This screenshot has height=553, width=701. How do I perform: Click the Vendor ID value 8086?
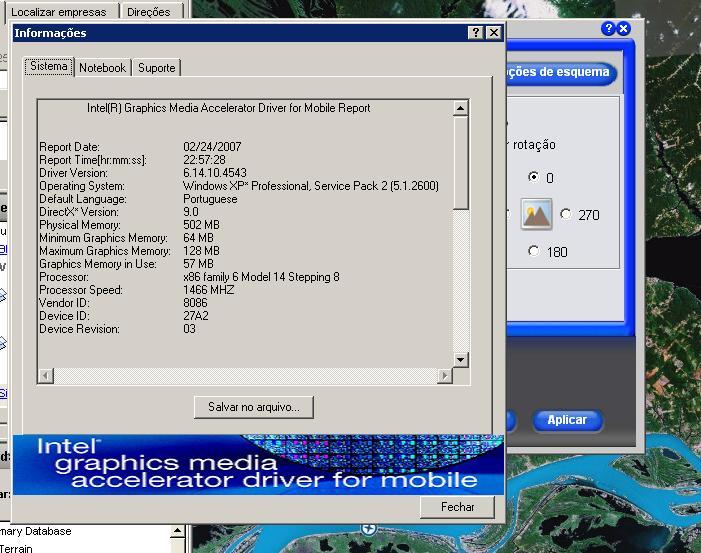coord(195,303)
